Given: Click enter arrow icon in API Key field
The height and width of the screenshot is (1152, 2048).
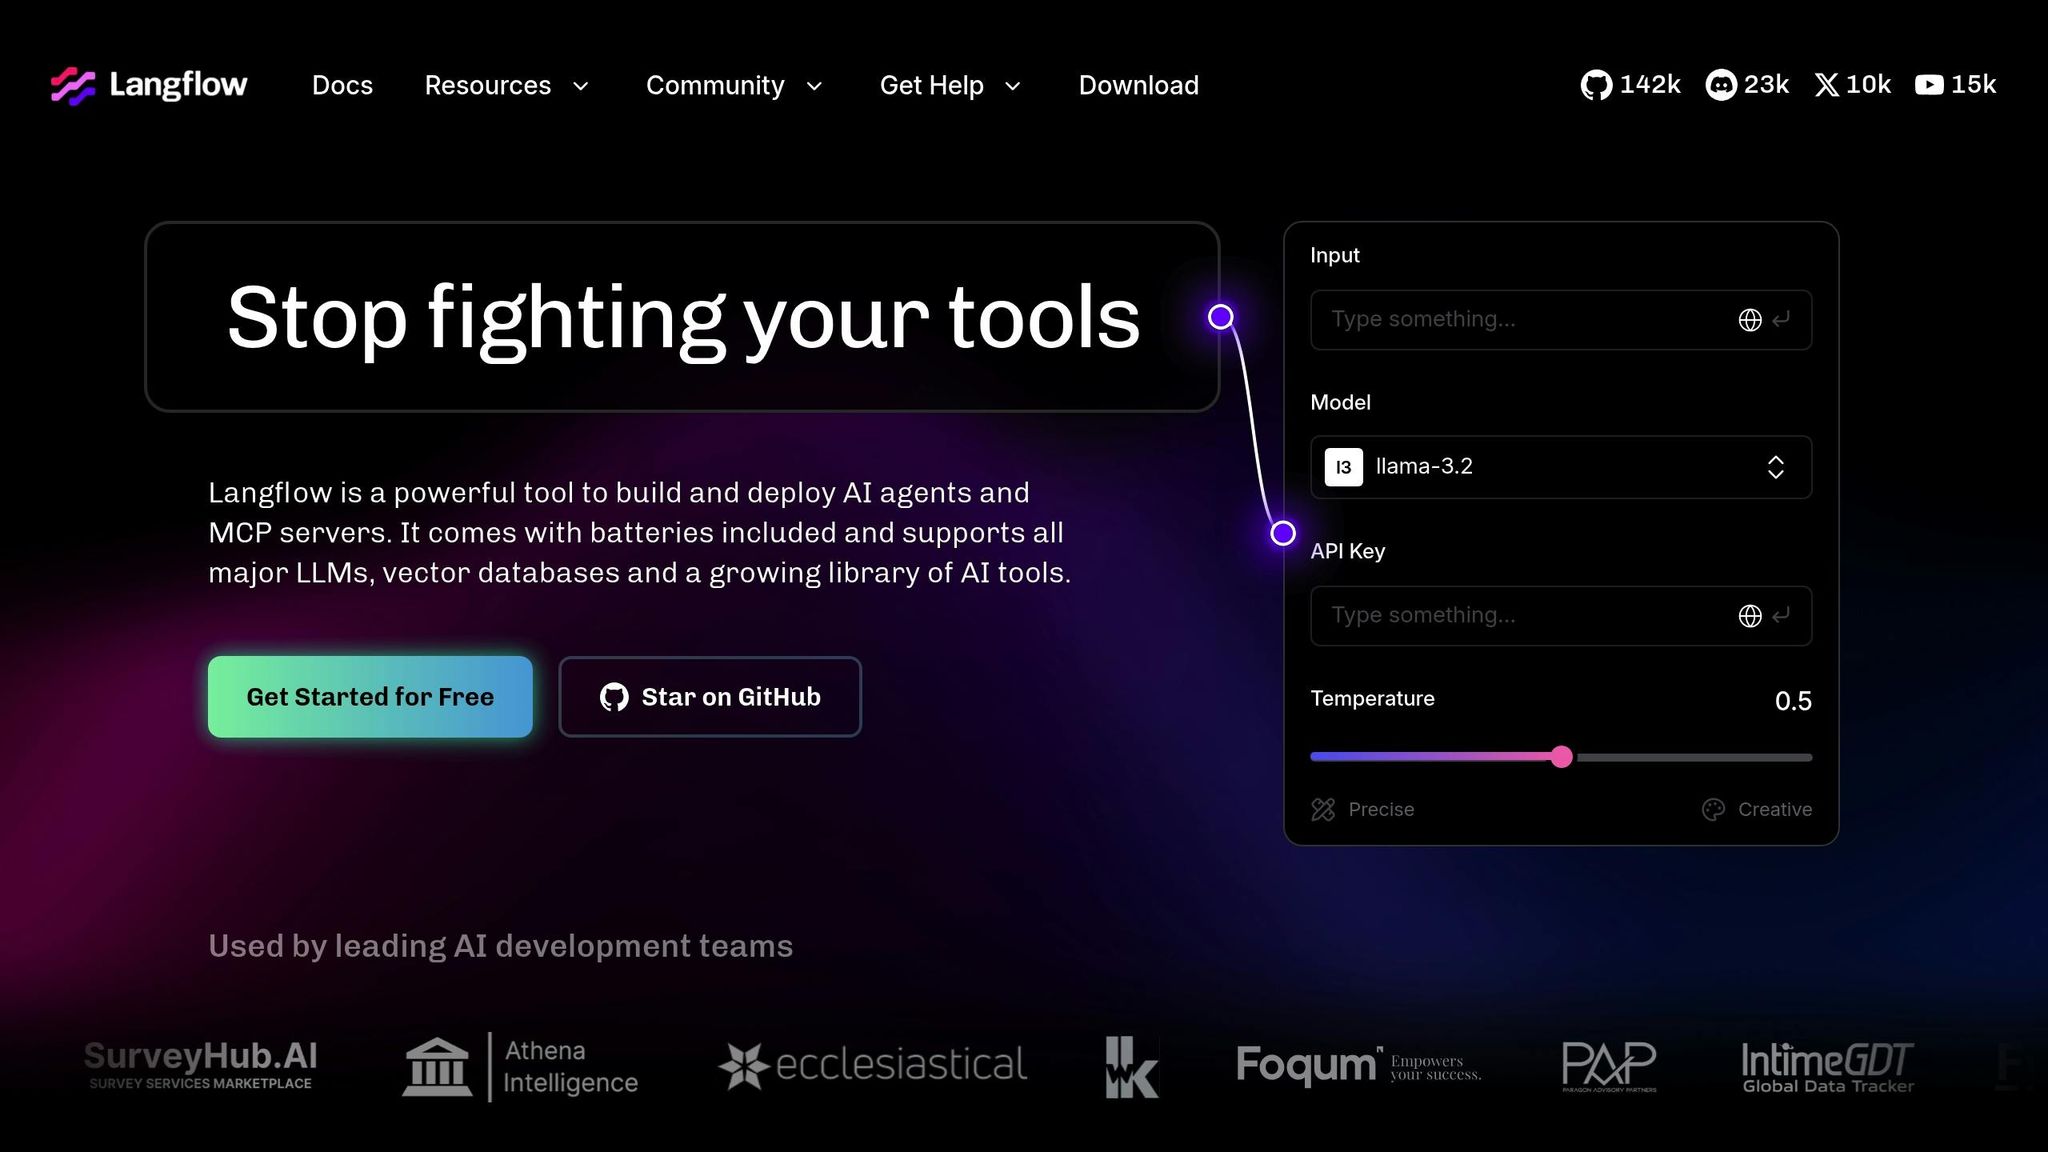Looking at the screenshot, I should click(1781, 616).
